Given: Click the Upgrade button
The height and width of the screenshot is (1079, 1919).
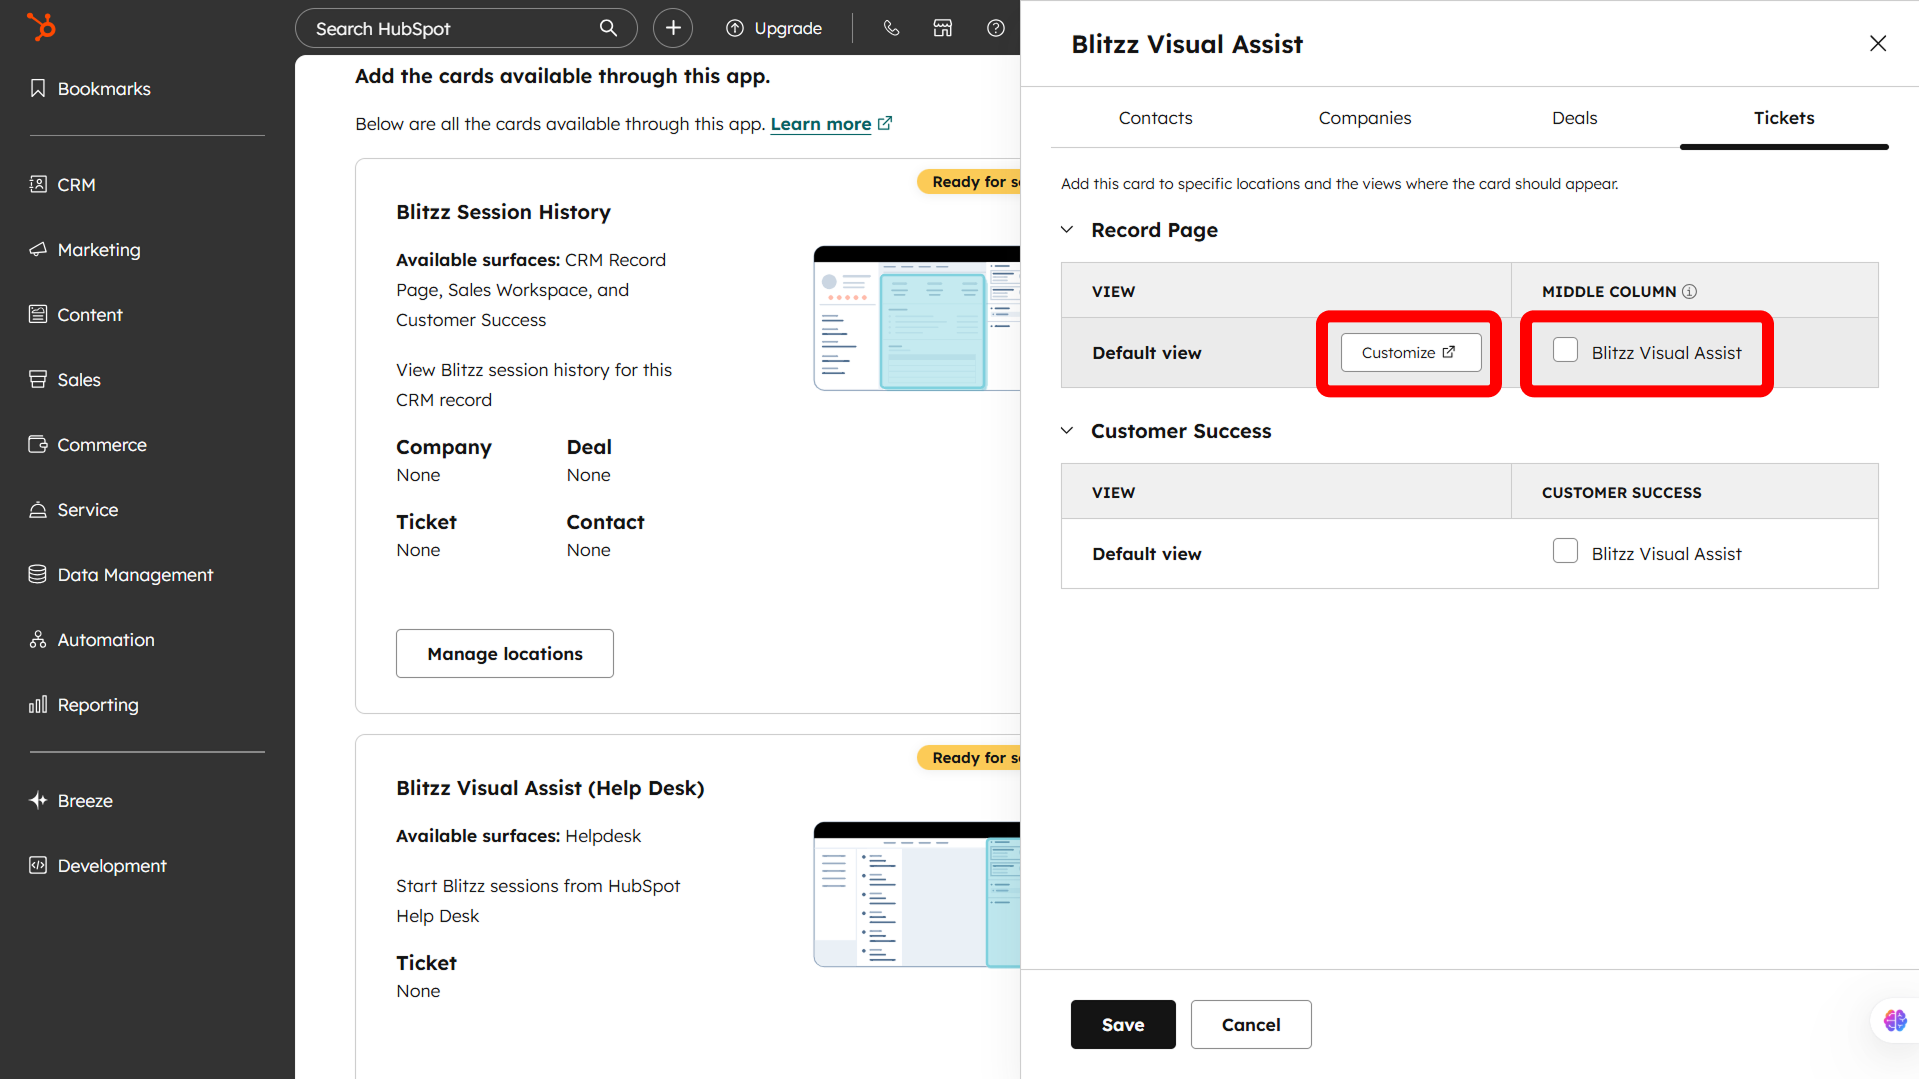Looking at the screenshot, I should click(x=775, y=28).
